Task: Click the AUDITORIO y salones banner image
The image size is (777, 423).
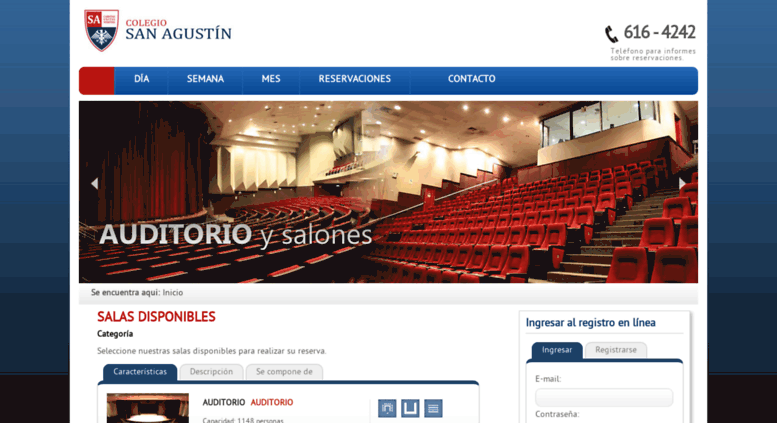Action: coord(388,192)
